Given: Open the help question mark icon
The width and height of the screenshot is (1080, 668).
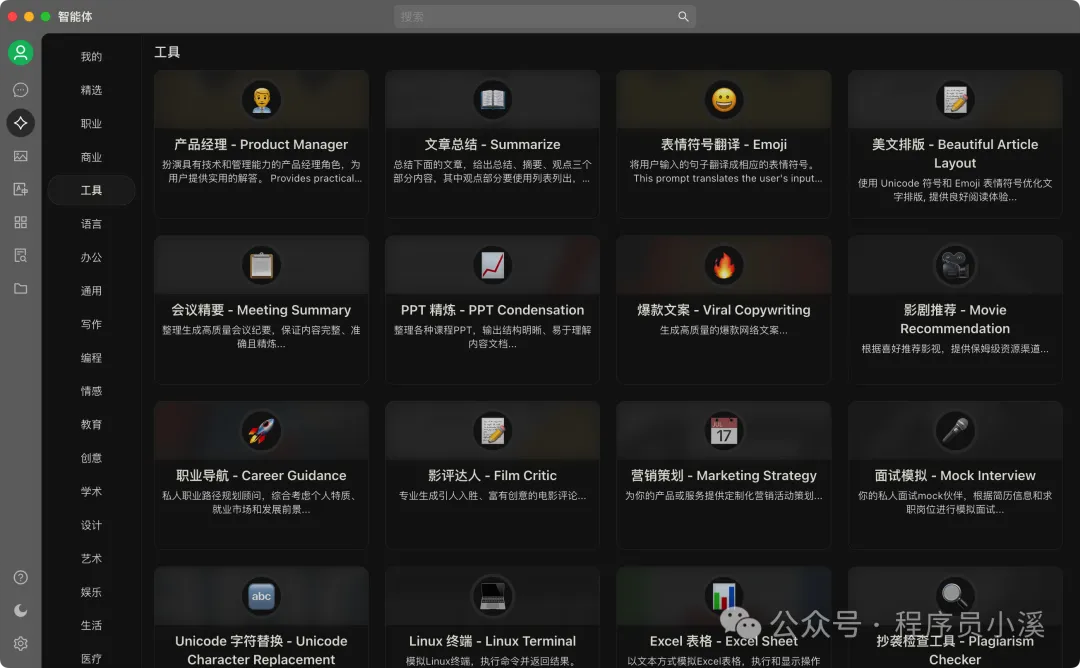Looking at the screenshot, I should [x=21, y=577].
